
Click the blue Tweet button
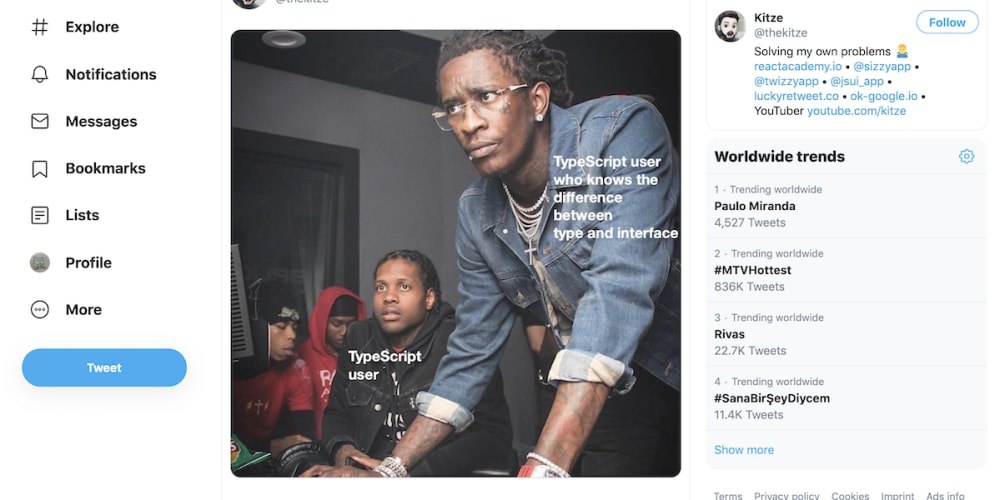[104, 367]
